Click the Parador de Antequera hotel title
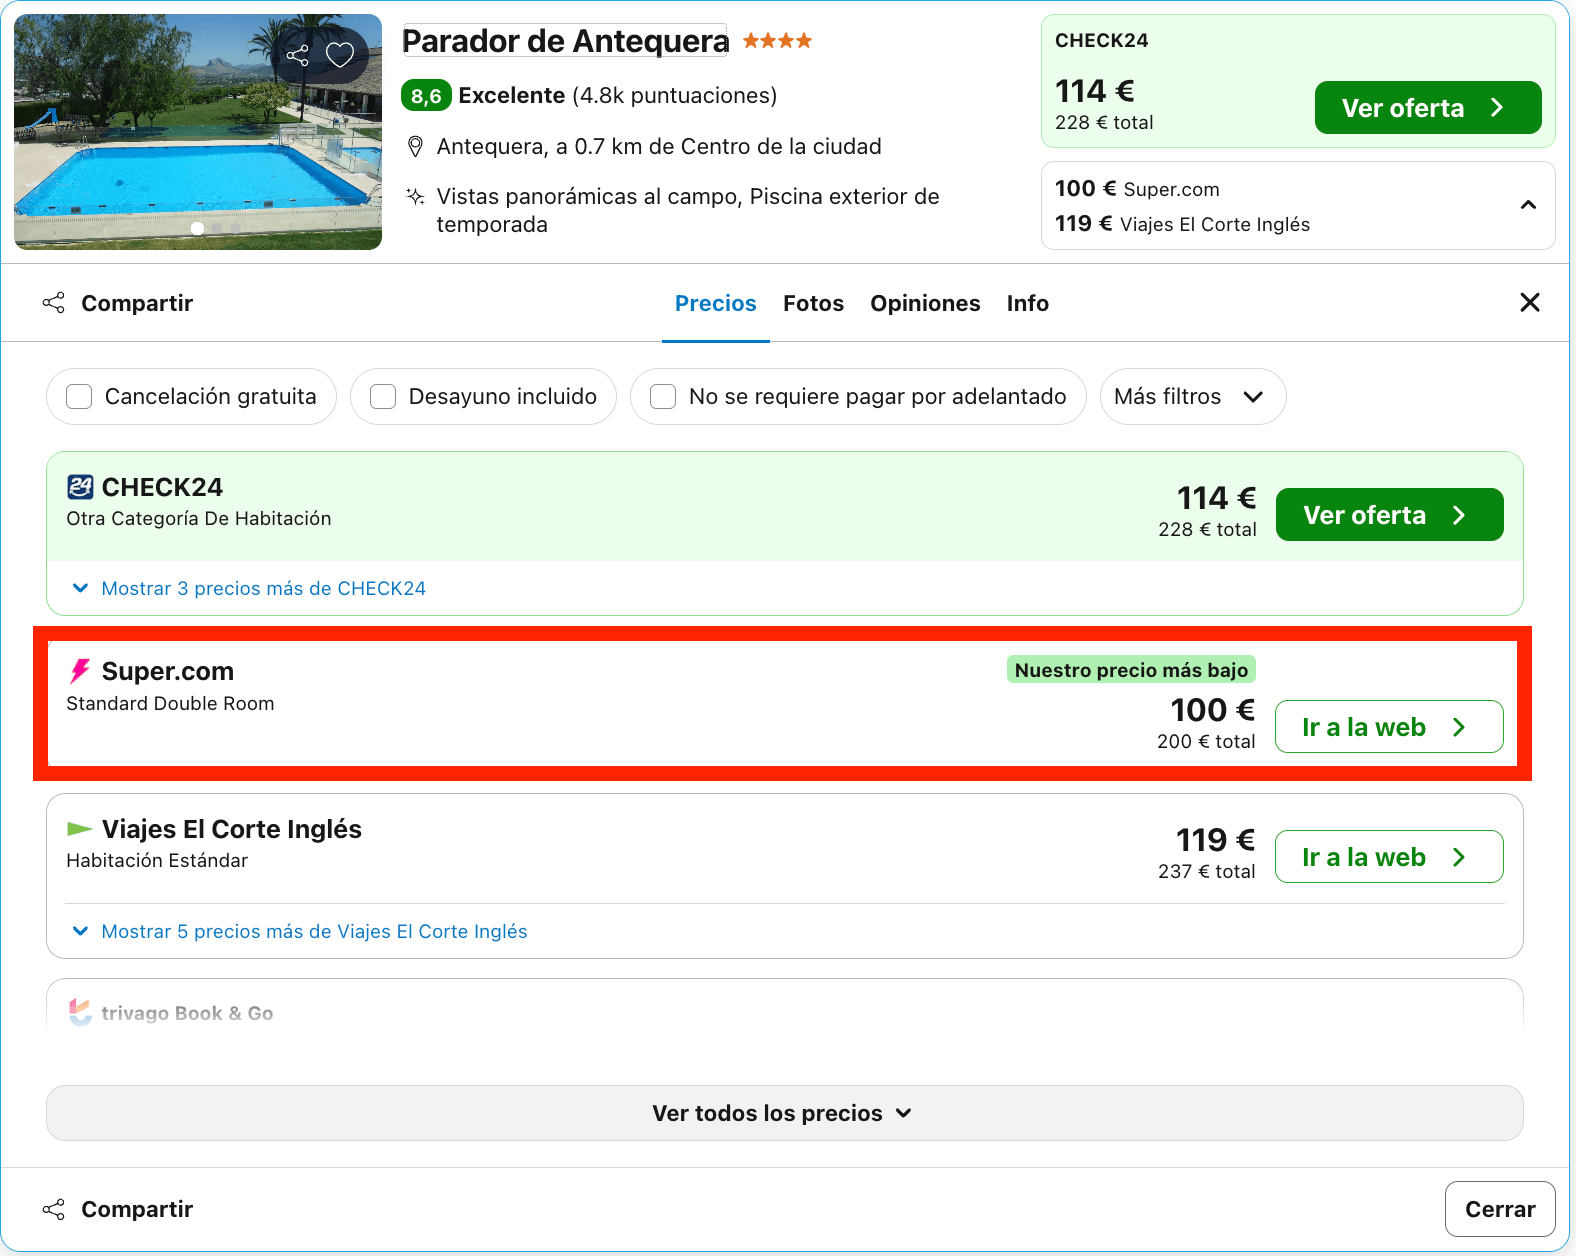Image resolution: width=1576 pixels, height=1256 pixels. 565,41
